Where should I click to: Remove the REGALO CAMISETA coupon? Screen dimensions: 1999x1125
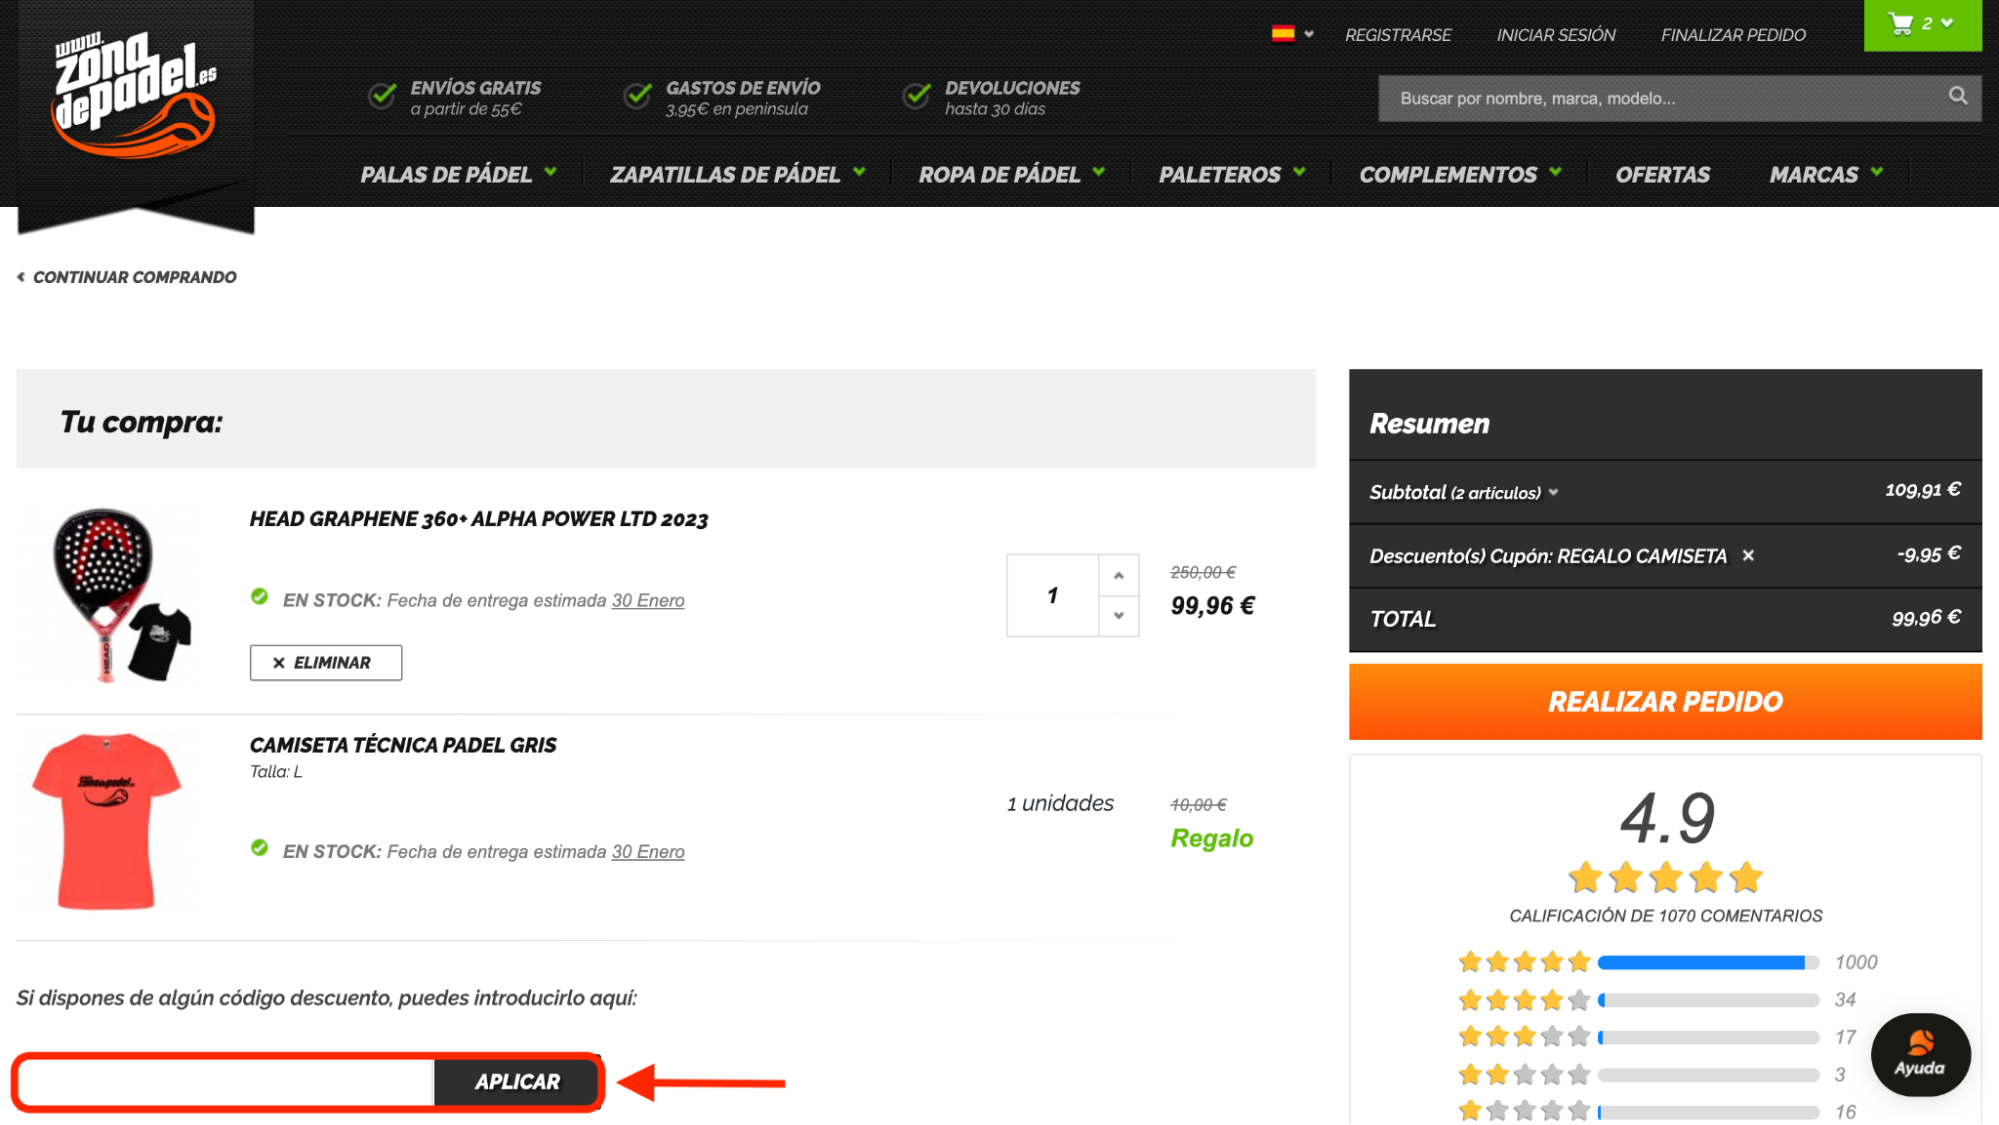click(x=1748, y=556)
